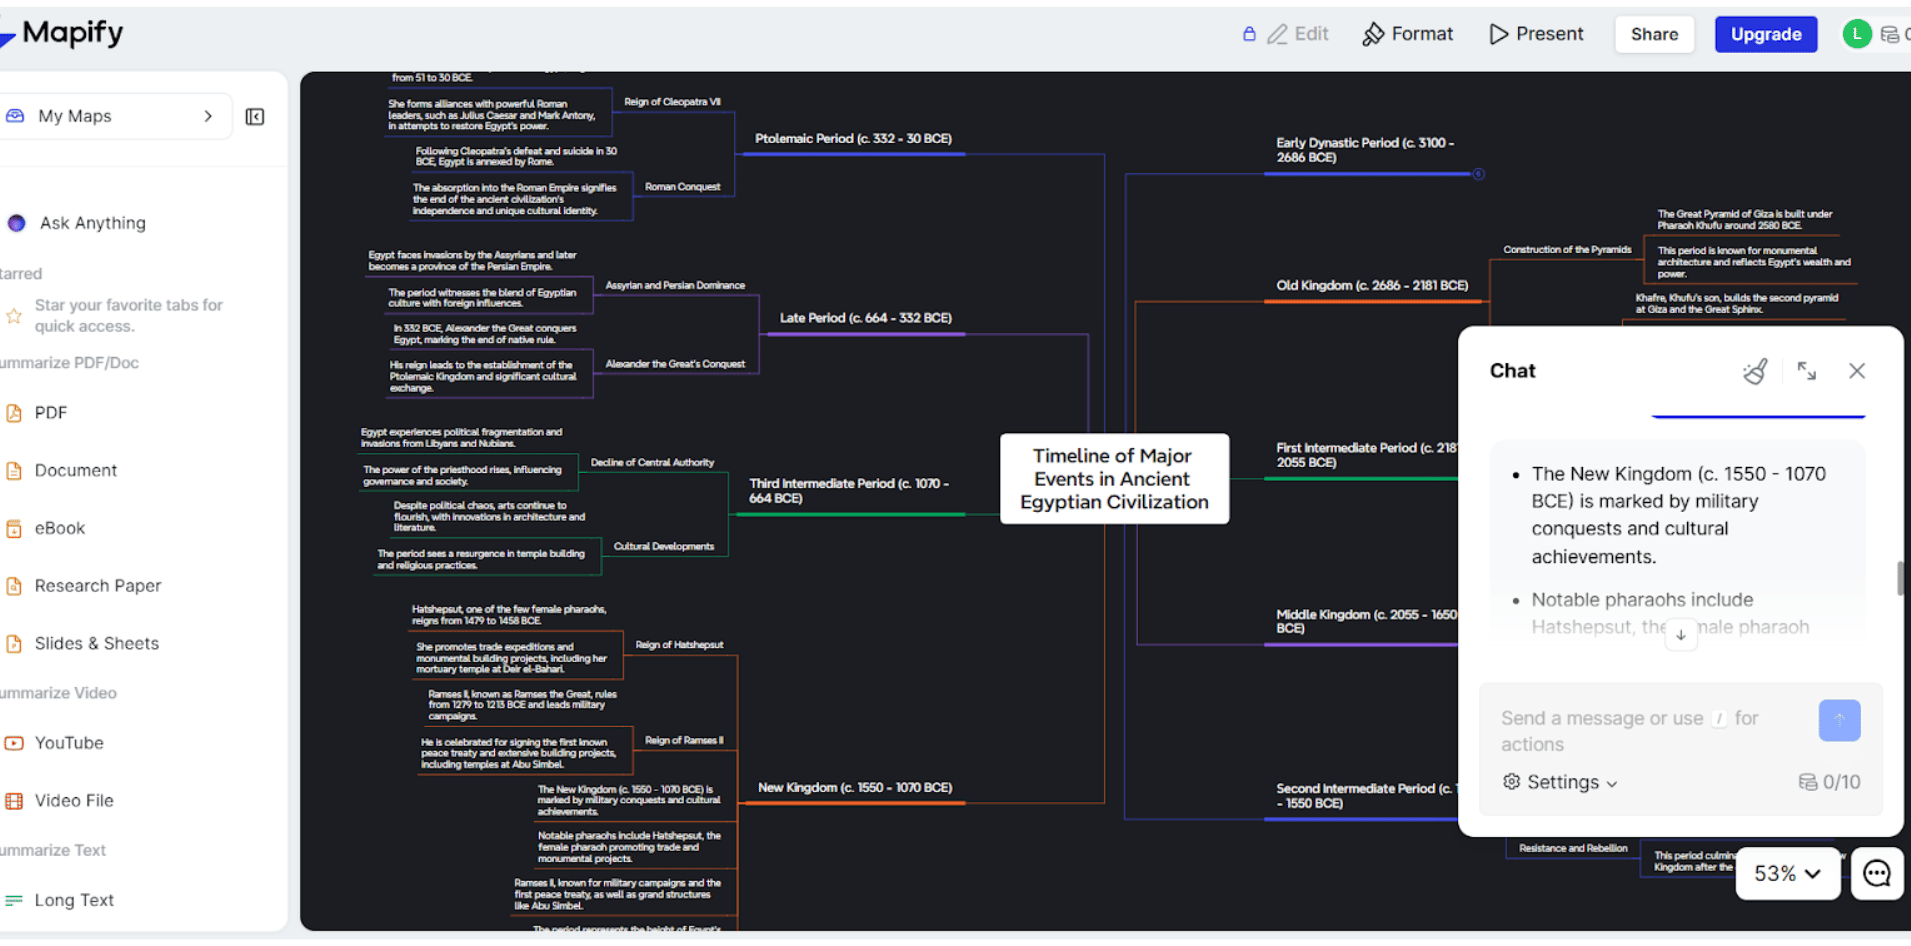Click the Upgrade button
The width and height of the screenshot is (1911, 946).
(1766, 33)
